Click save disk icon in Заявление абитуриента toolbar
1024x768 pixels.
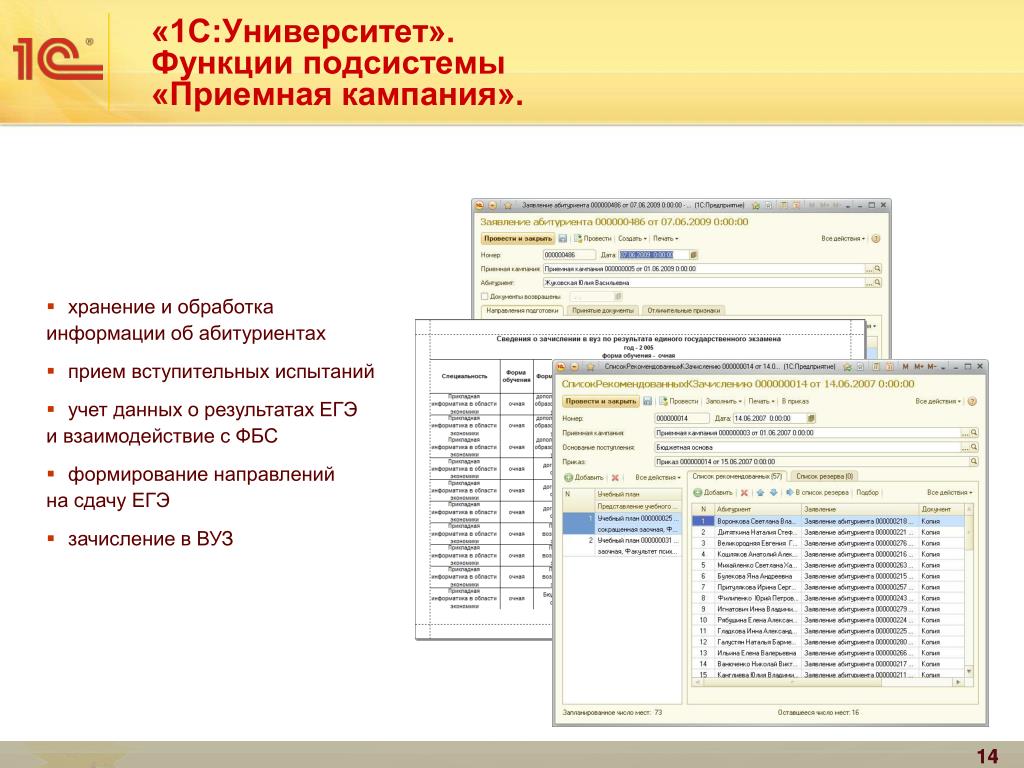click(563, 238)
